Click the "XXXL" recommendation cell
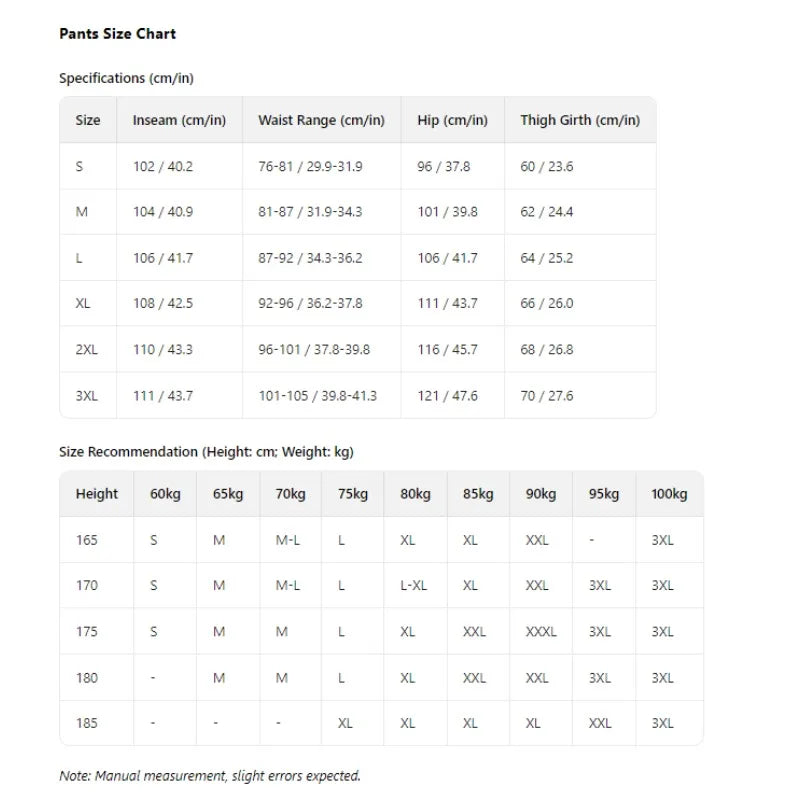Screen dimensions: 800x800 [541, 632]
